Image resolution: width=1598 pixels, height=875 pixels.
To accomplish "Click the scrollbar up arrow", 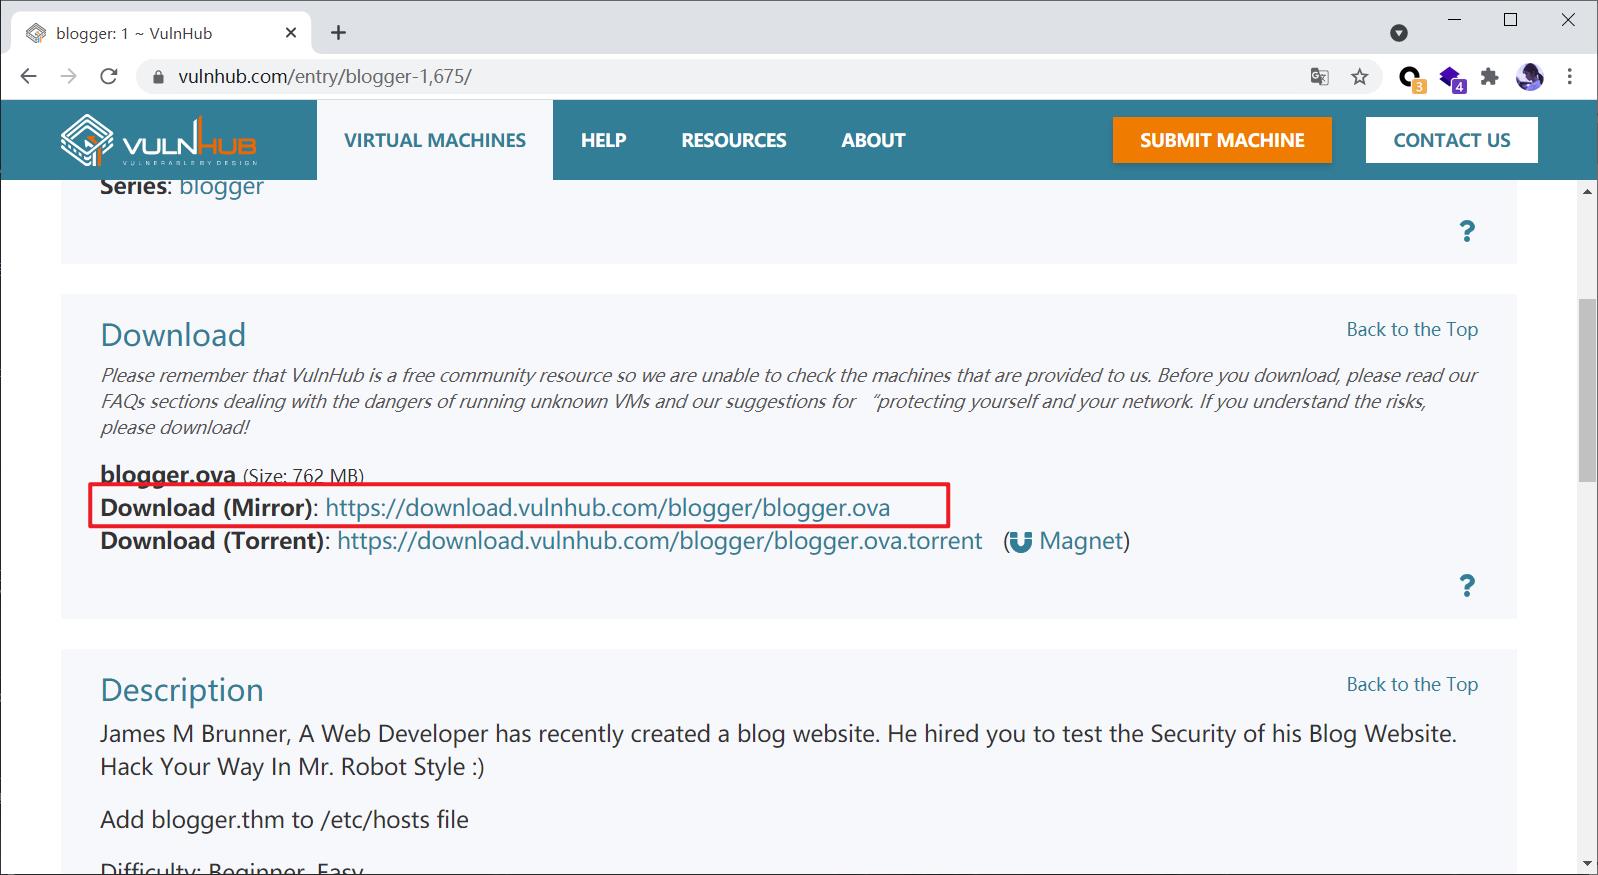I will pos(1587,191).
